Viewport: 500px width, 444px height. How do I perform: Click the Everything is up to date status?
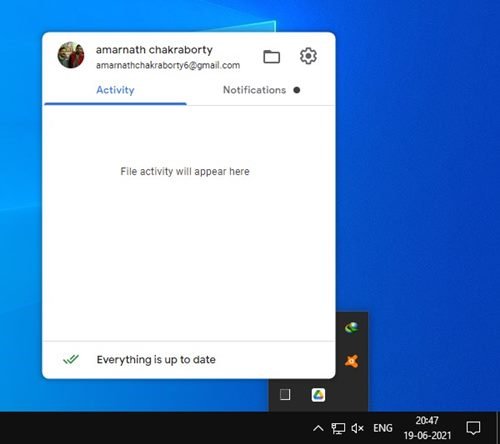[x=156, y=360]
